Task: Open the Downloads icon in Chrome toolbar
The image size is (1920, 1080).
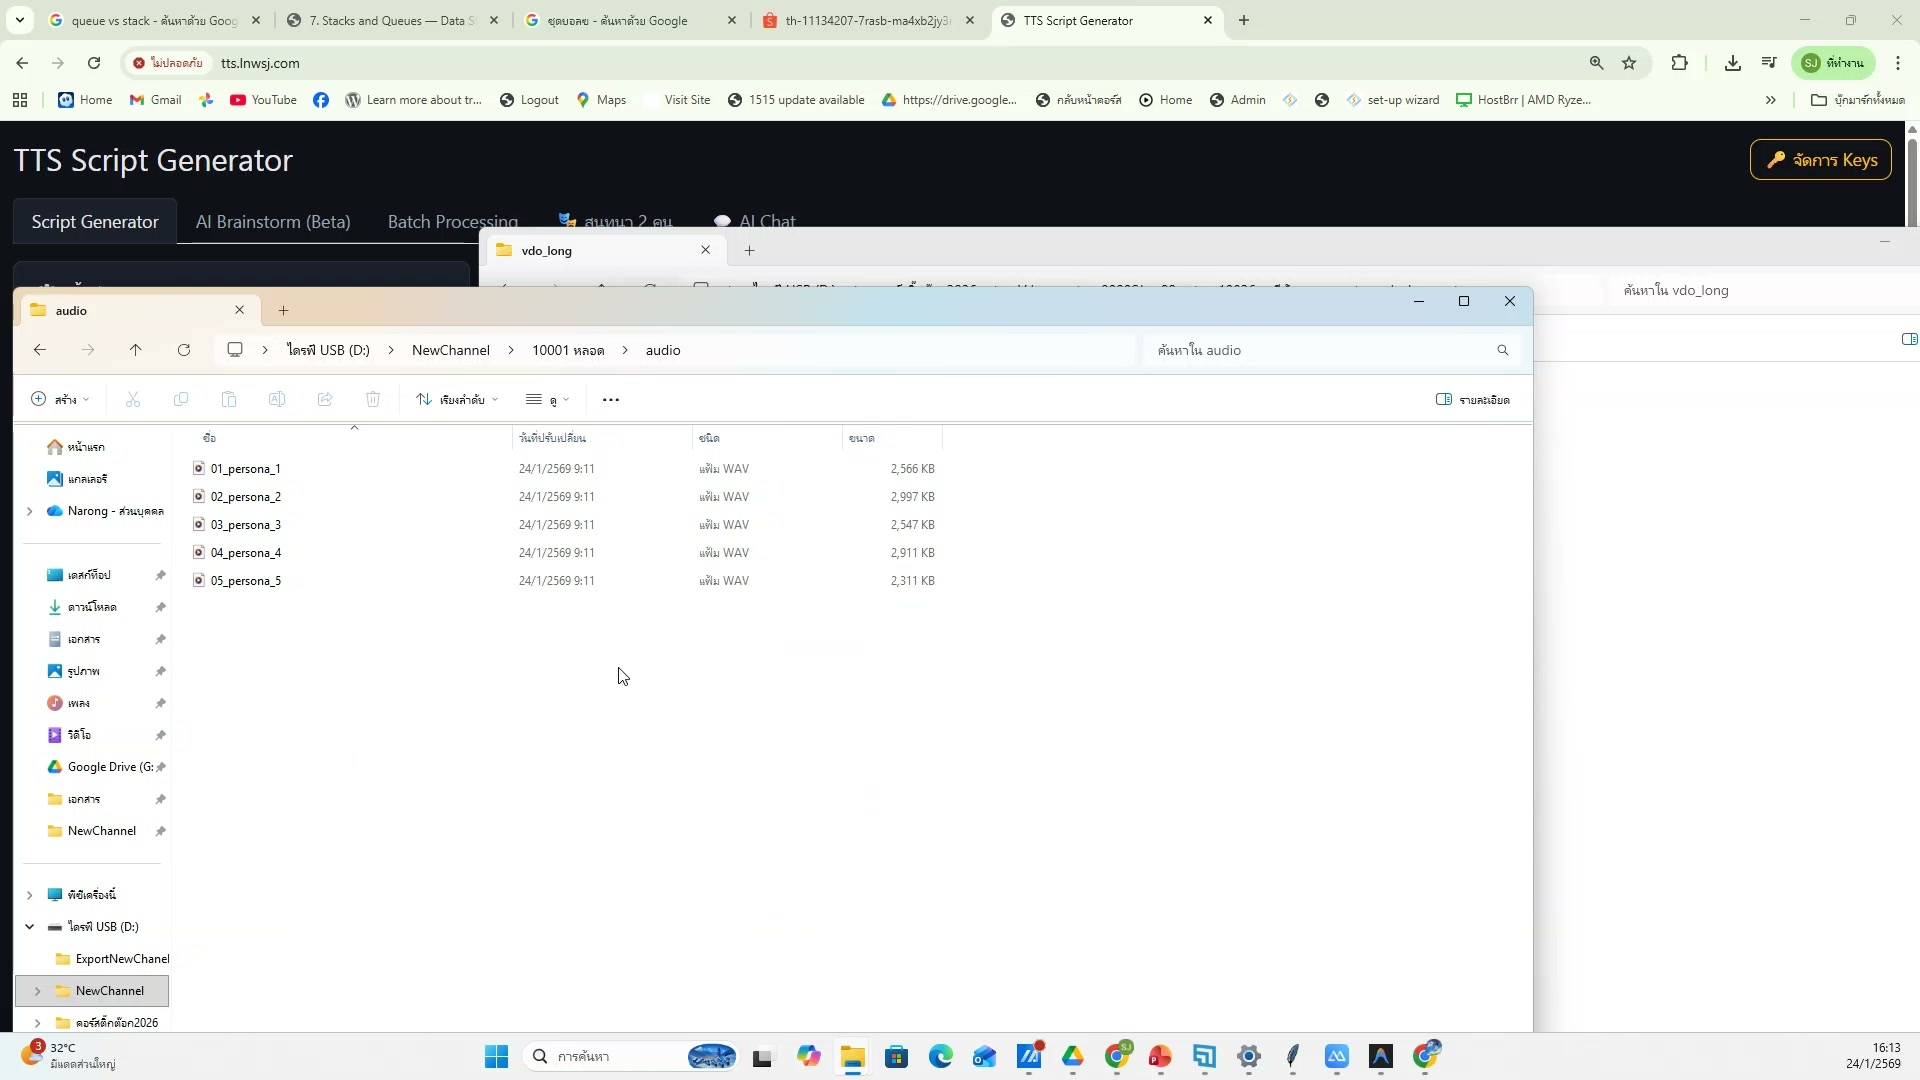Action: (1732, 63)
